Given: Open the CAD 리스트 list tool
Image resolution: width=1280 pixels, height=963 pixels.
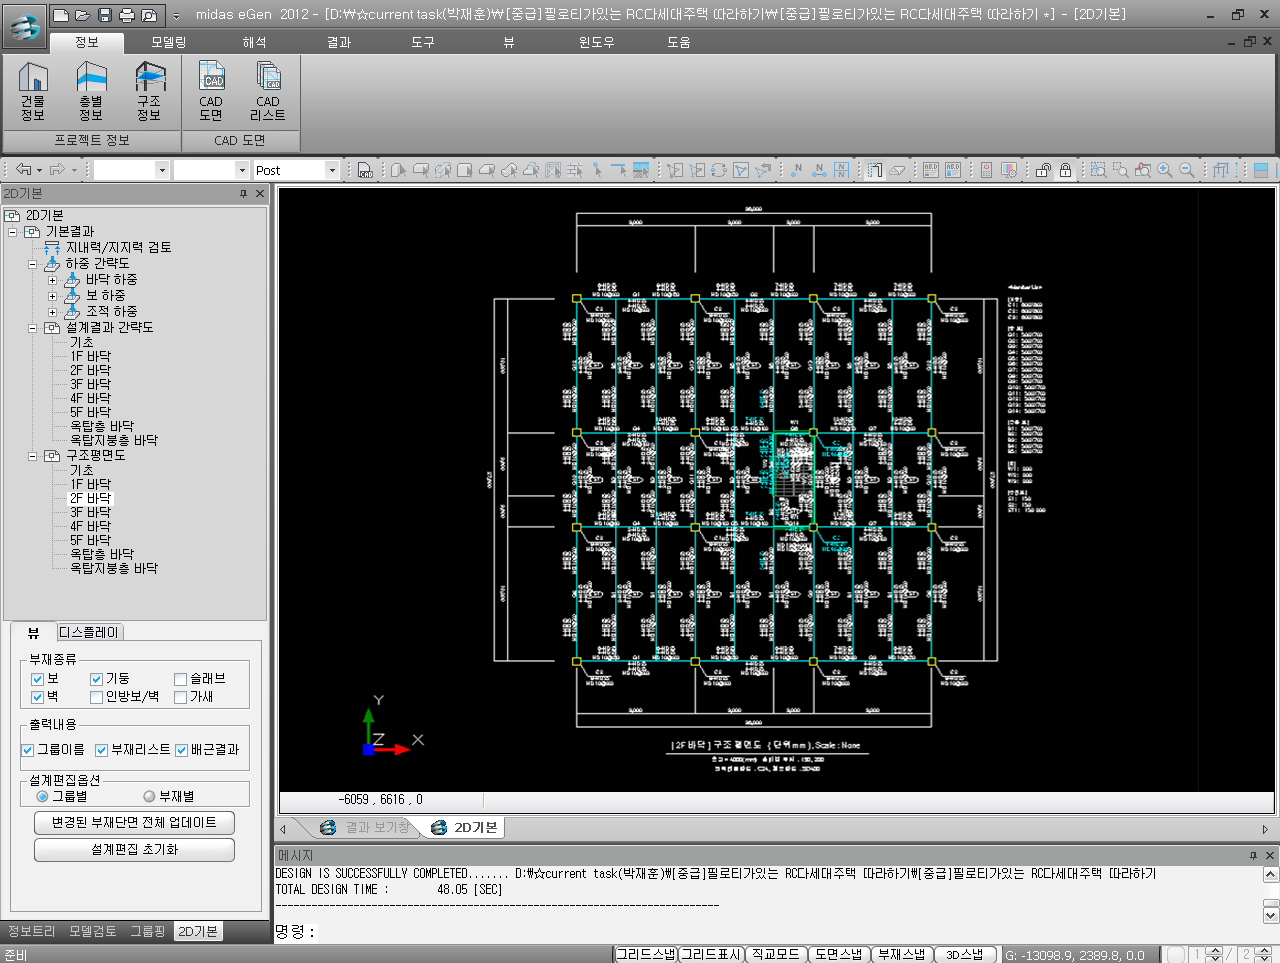Looking at the screenshot, I should (268, 92).
